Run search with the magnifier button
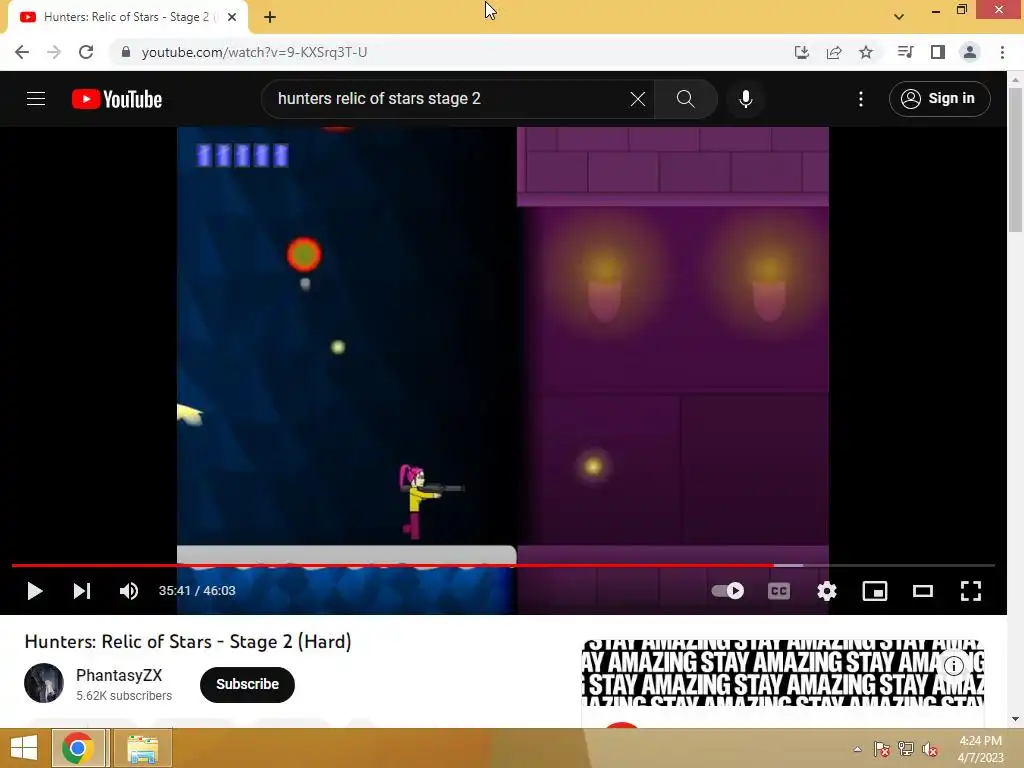This screenshot has height=768, width=1024. coord(685,99)
